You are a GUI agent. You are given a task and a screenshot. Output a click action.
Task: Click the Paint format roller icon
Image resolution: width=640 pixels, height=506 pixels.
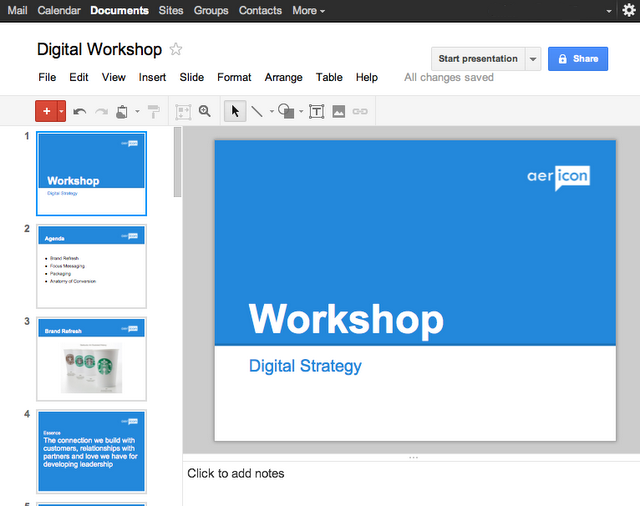click(x=153, y=111)
